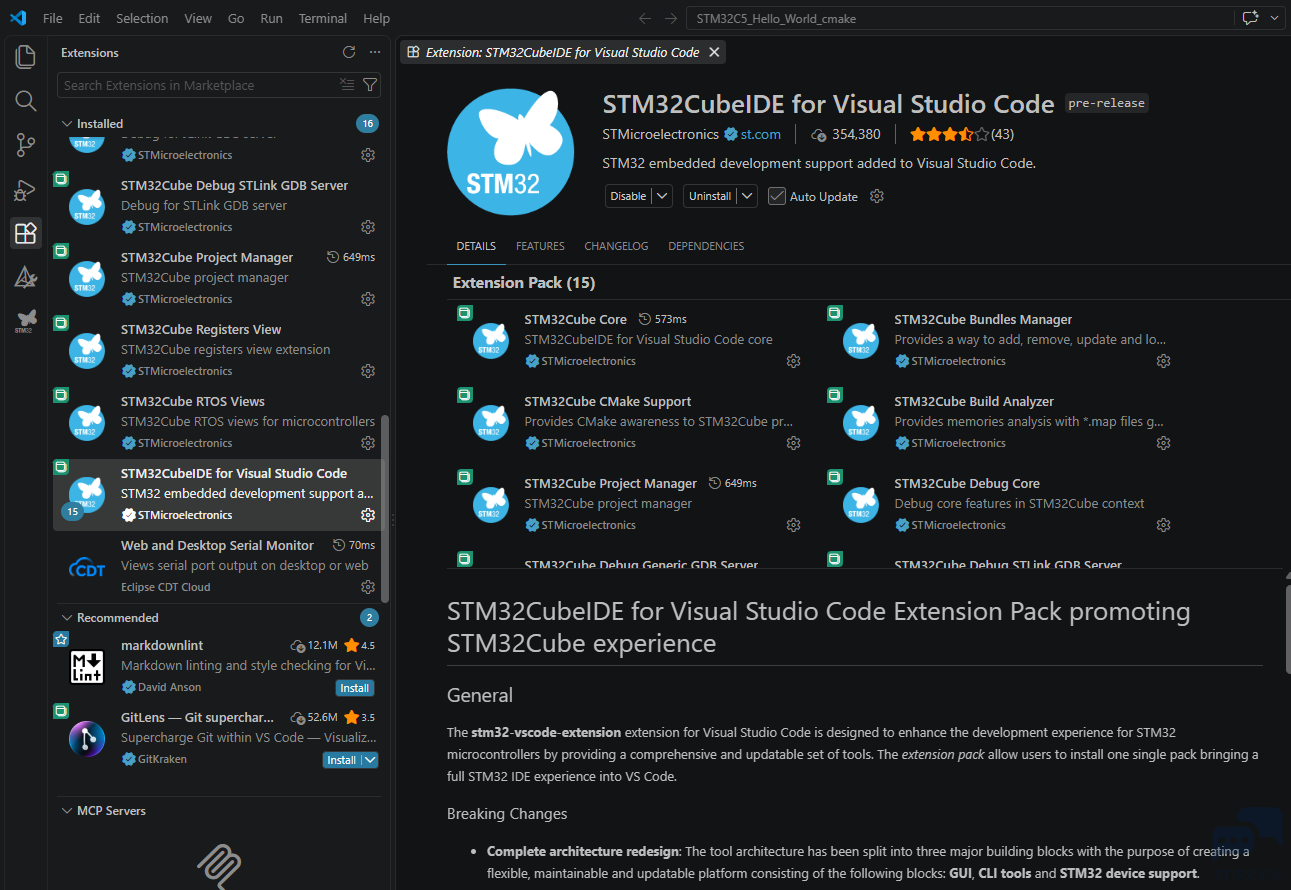The width and height of the screenshot is (1291, 890).
Task: Open the Terminal menu
Action: [x=323, y=18]
